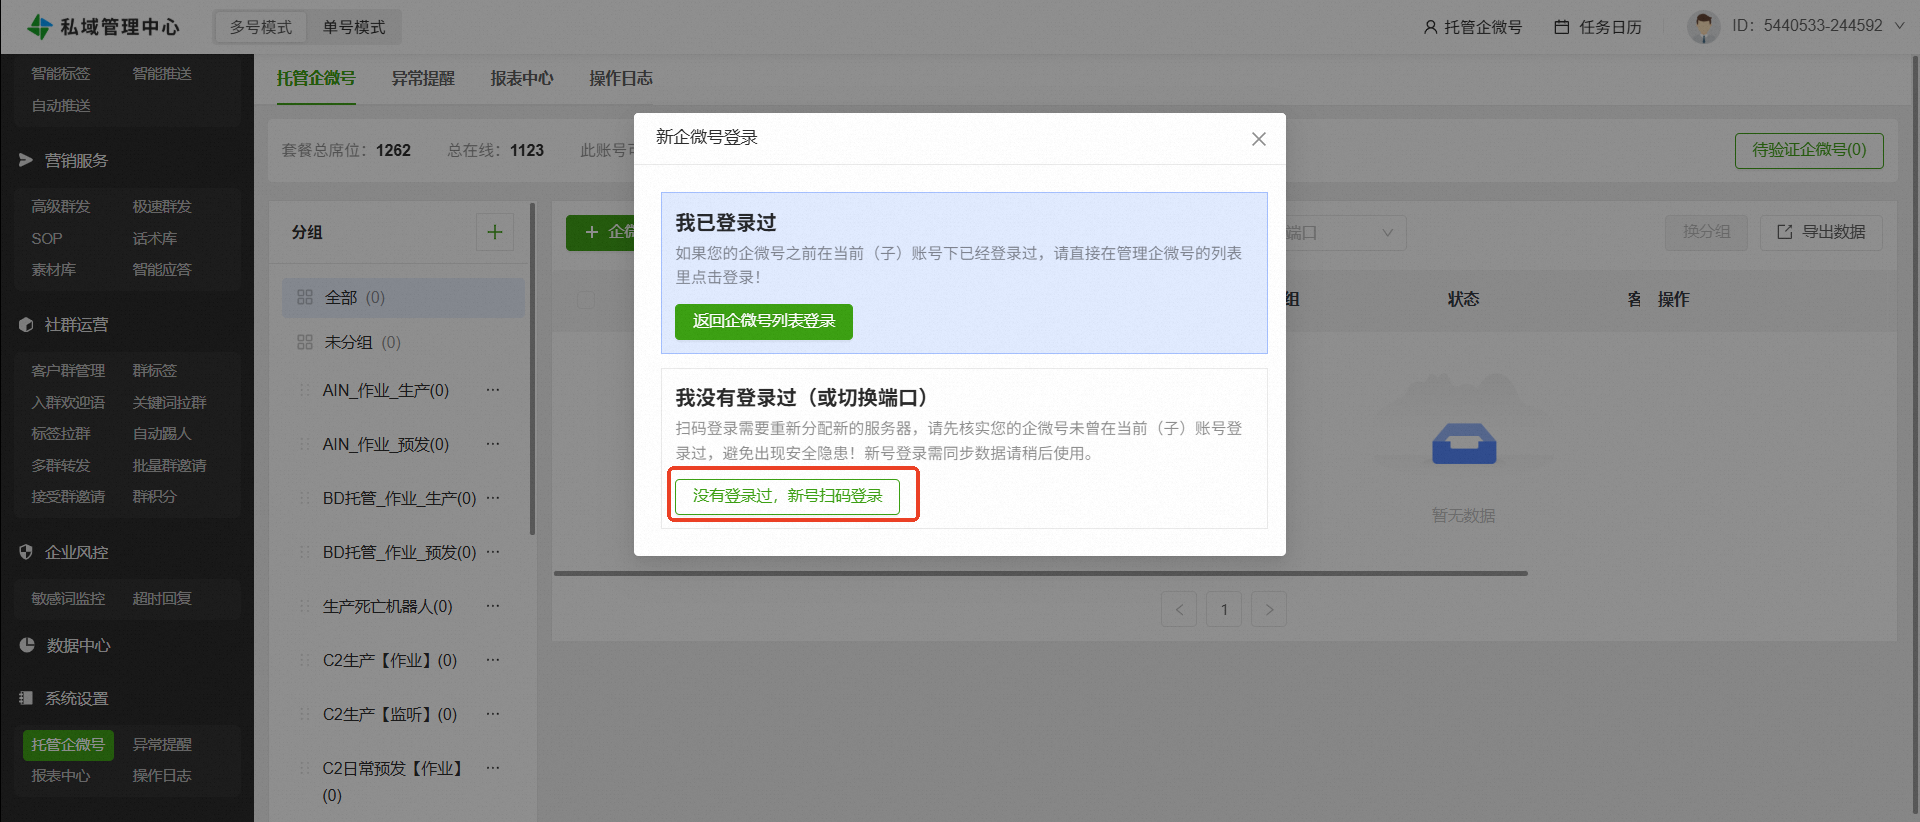Go to previous page arrow

[1179, 609]
